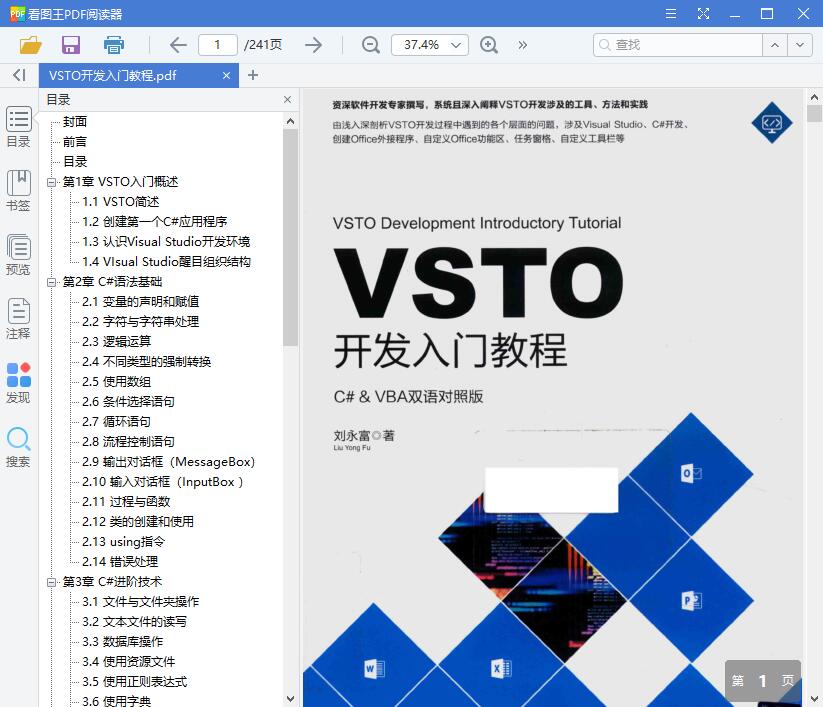Screen dimensions: 823x707
Task: Go to 1.4 Visual Studio项目组织结构
Action: (x=166, y=261)
